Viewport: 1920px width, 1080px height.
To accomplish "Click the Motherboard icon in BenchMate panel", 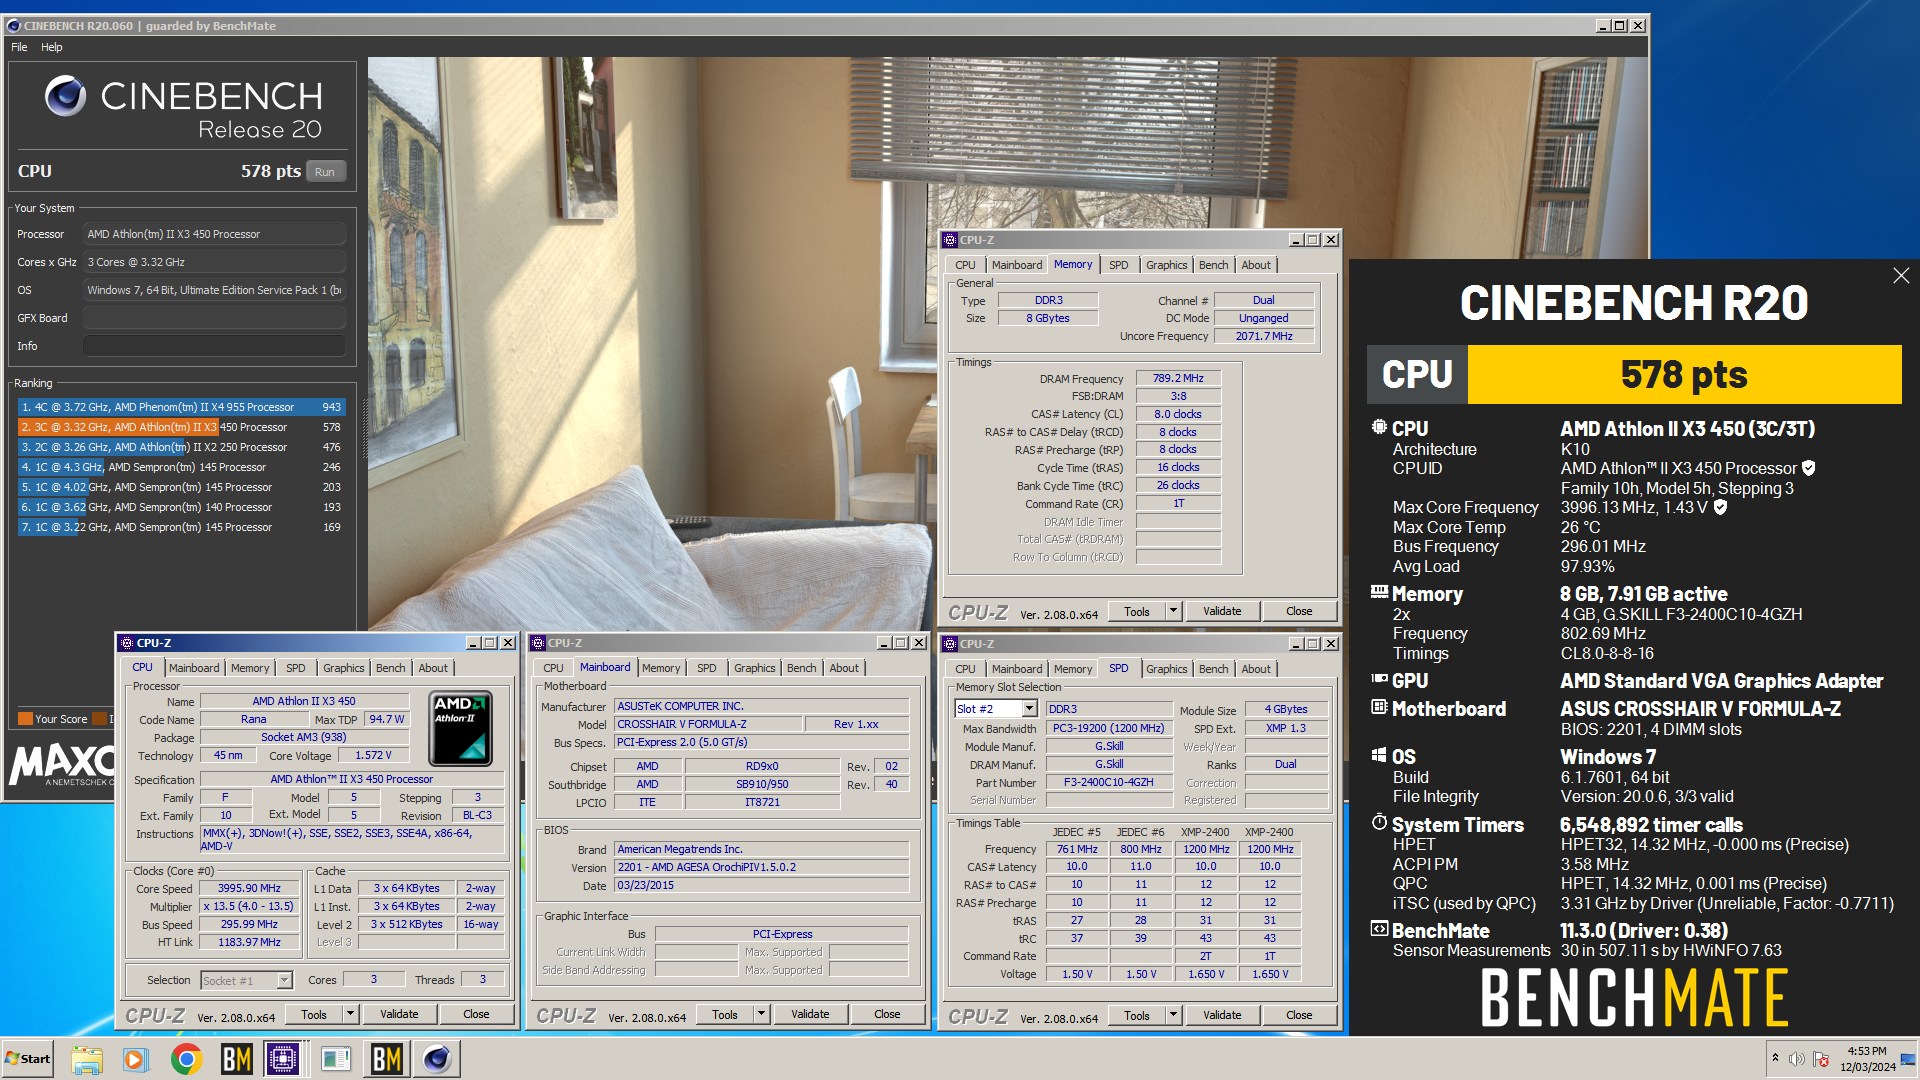I will pyautogui.click(x=1379, y=708).
